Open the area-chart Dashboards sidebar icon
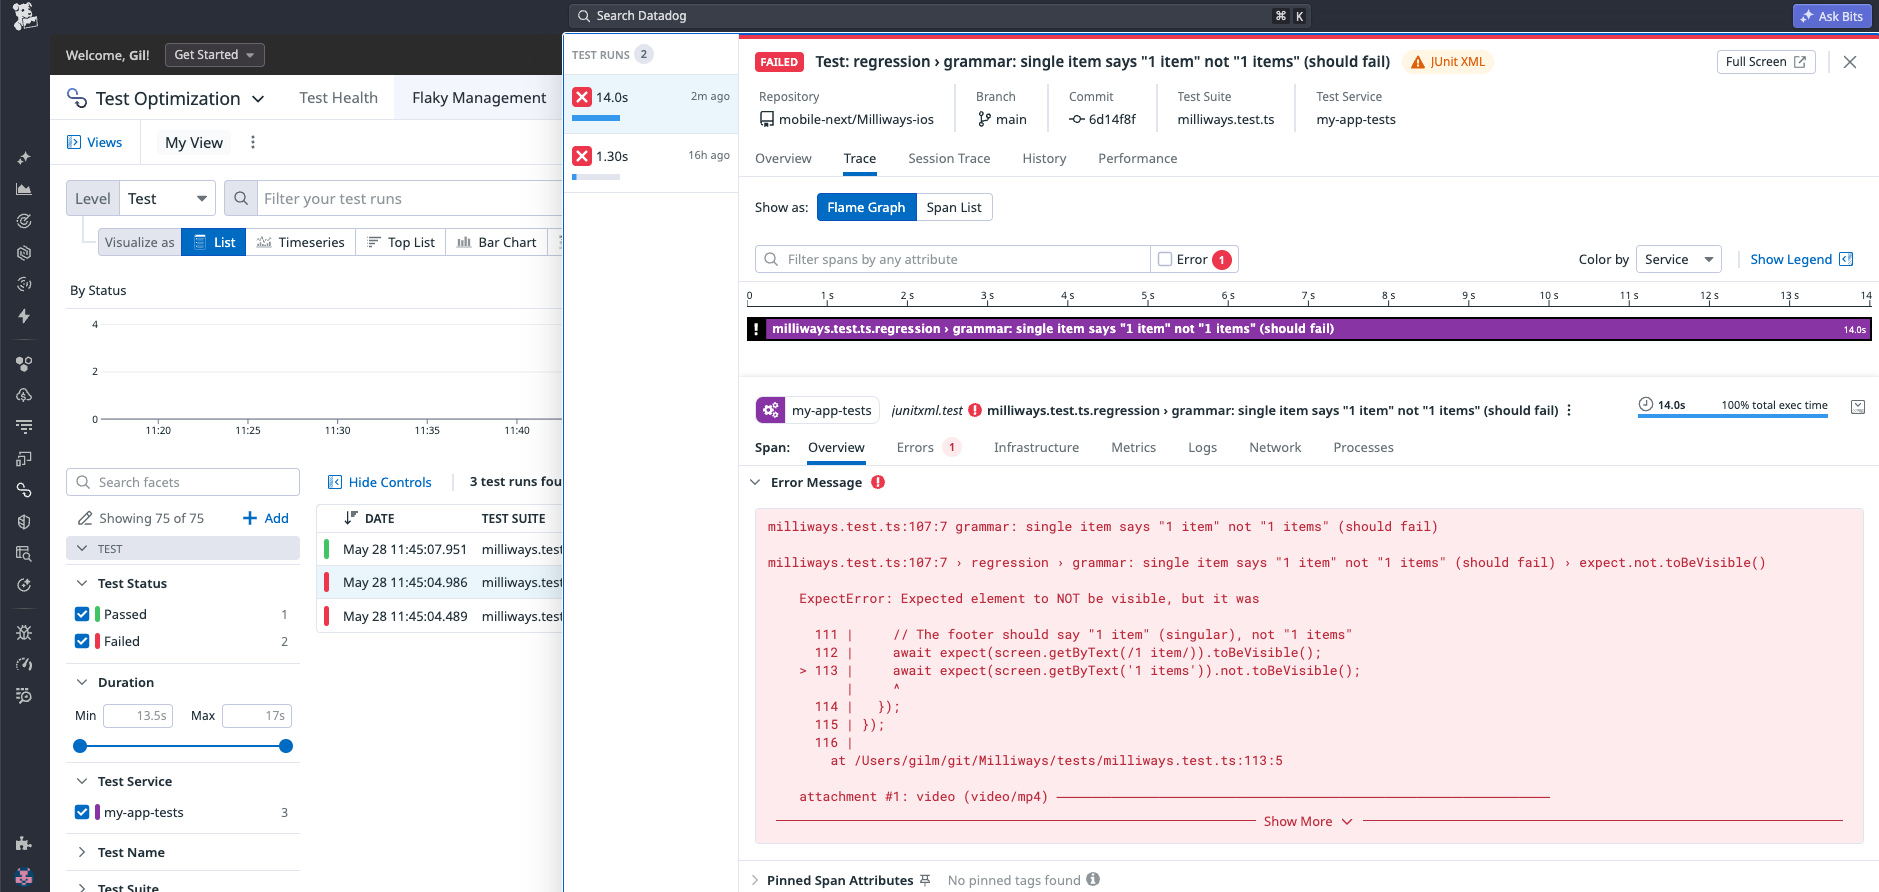1879x892 pixels. point(24,189)
